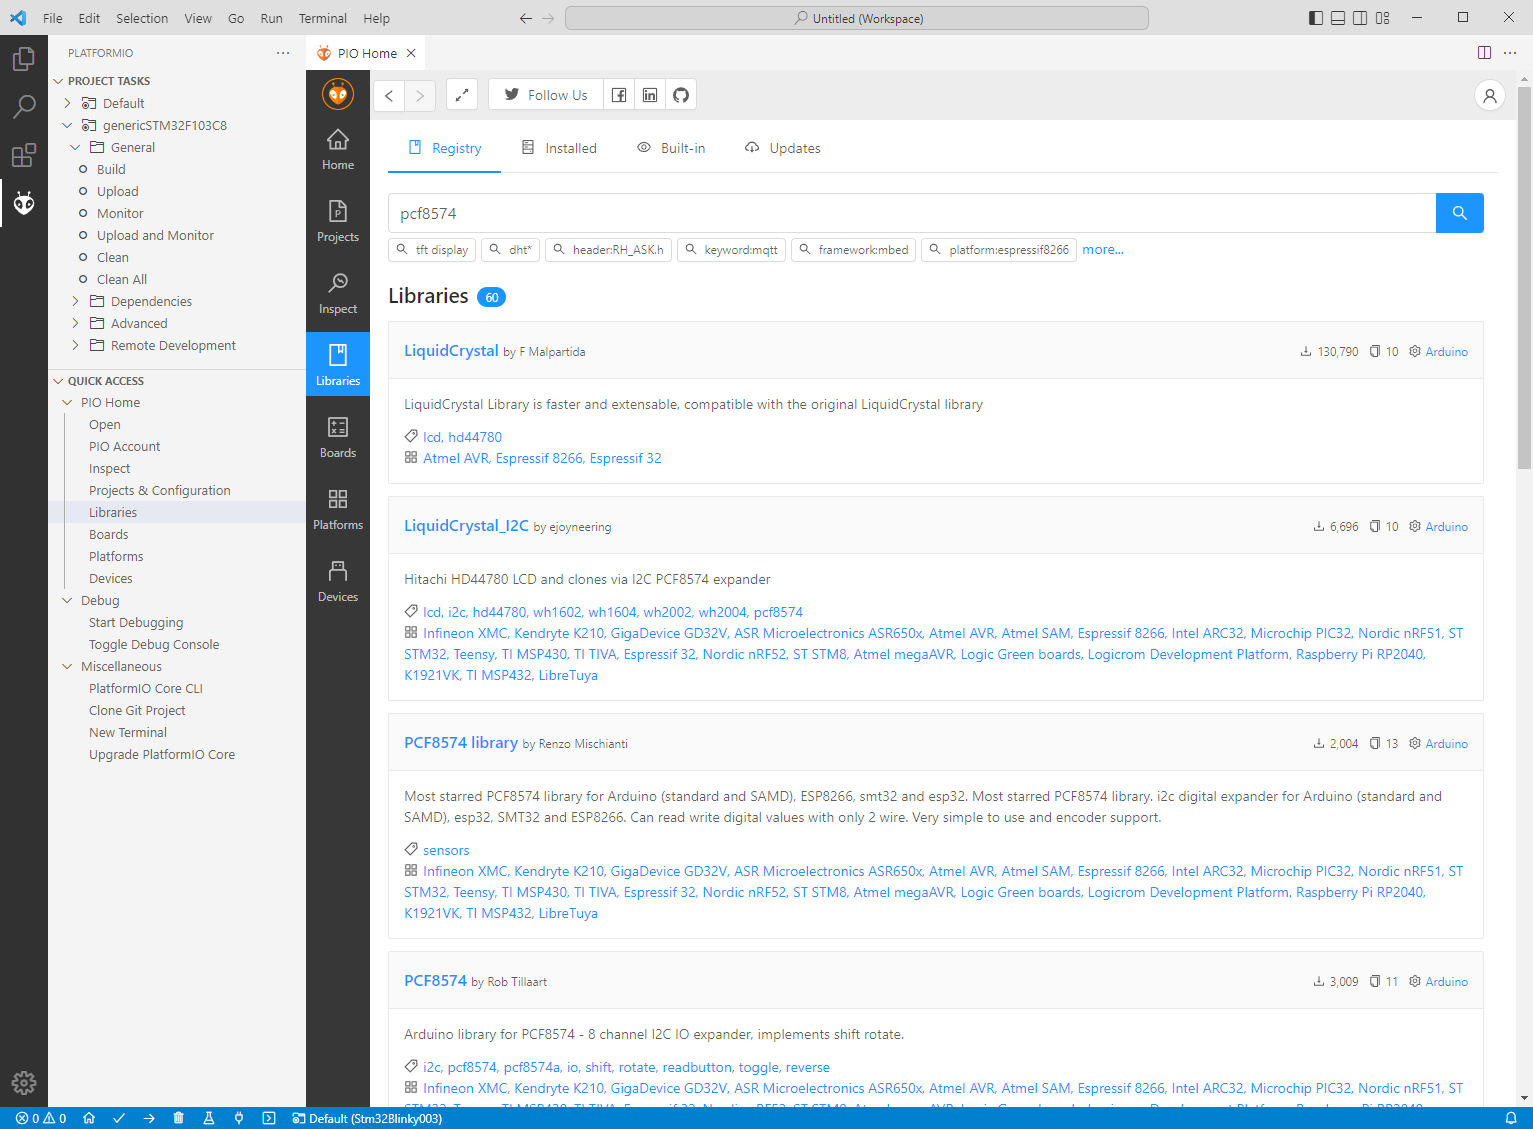Collapse the Miscellaneous group

pos(67,667)
